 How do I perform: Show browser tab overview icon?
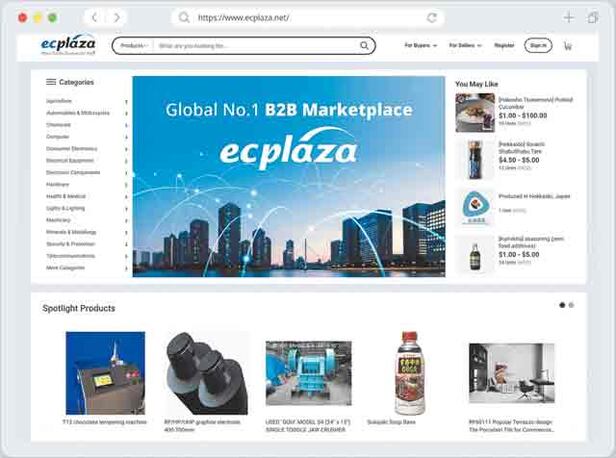[x=593, y=18]
